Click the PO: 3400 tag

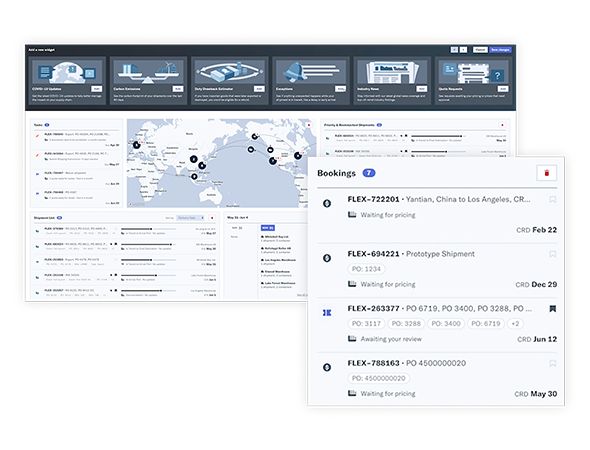446,324
